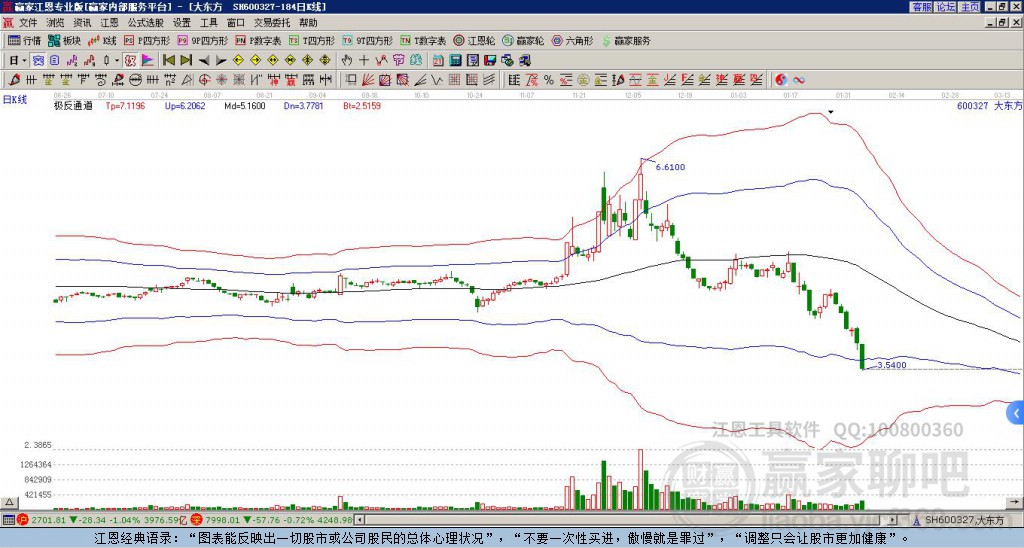Open the 浏览 menu
1024x548 pixels.
pyautogui.click(x=55, y=23)
